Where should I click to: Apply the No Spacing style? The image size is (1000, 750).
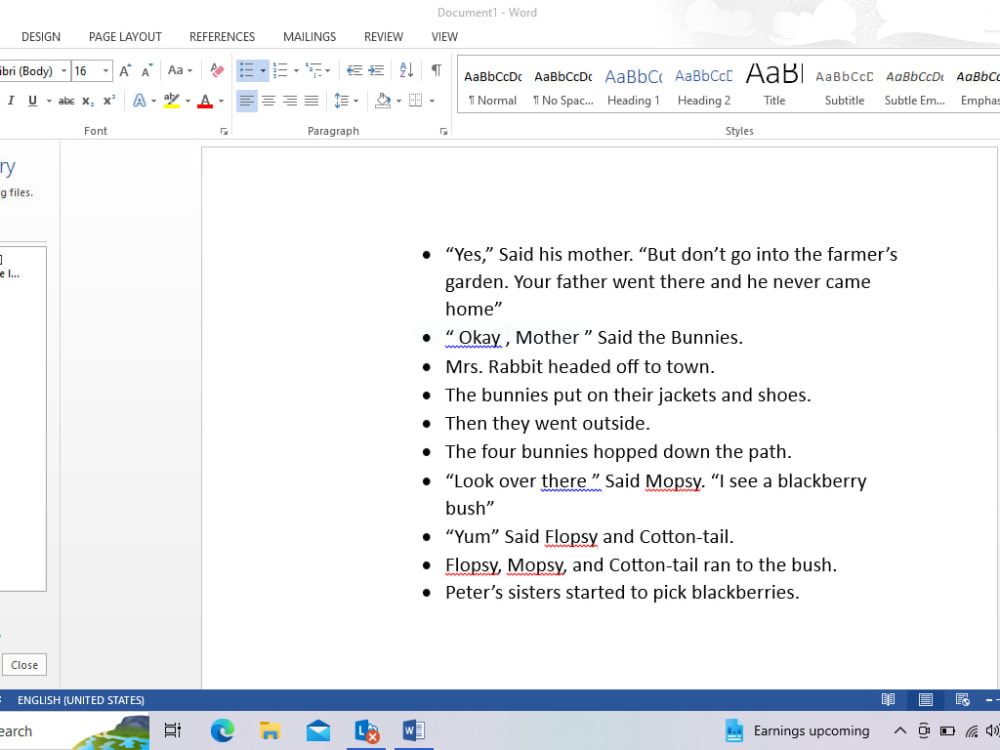pyautogui.click(x=563, y=86)
